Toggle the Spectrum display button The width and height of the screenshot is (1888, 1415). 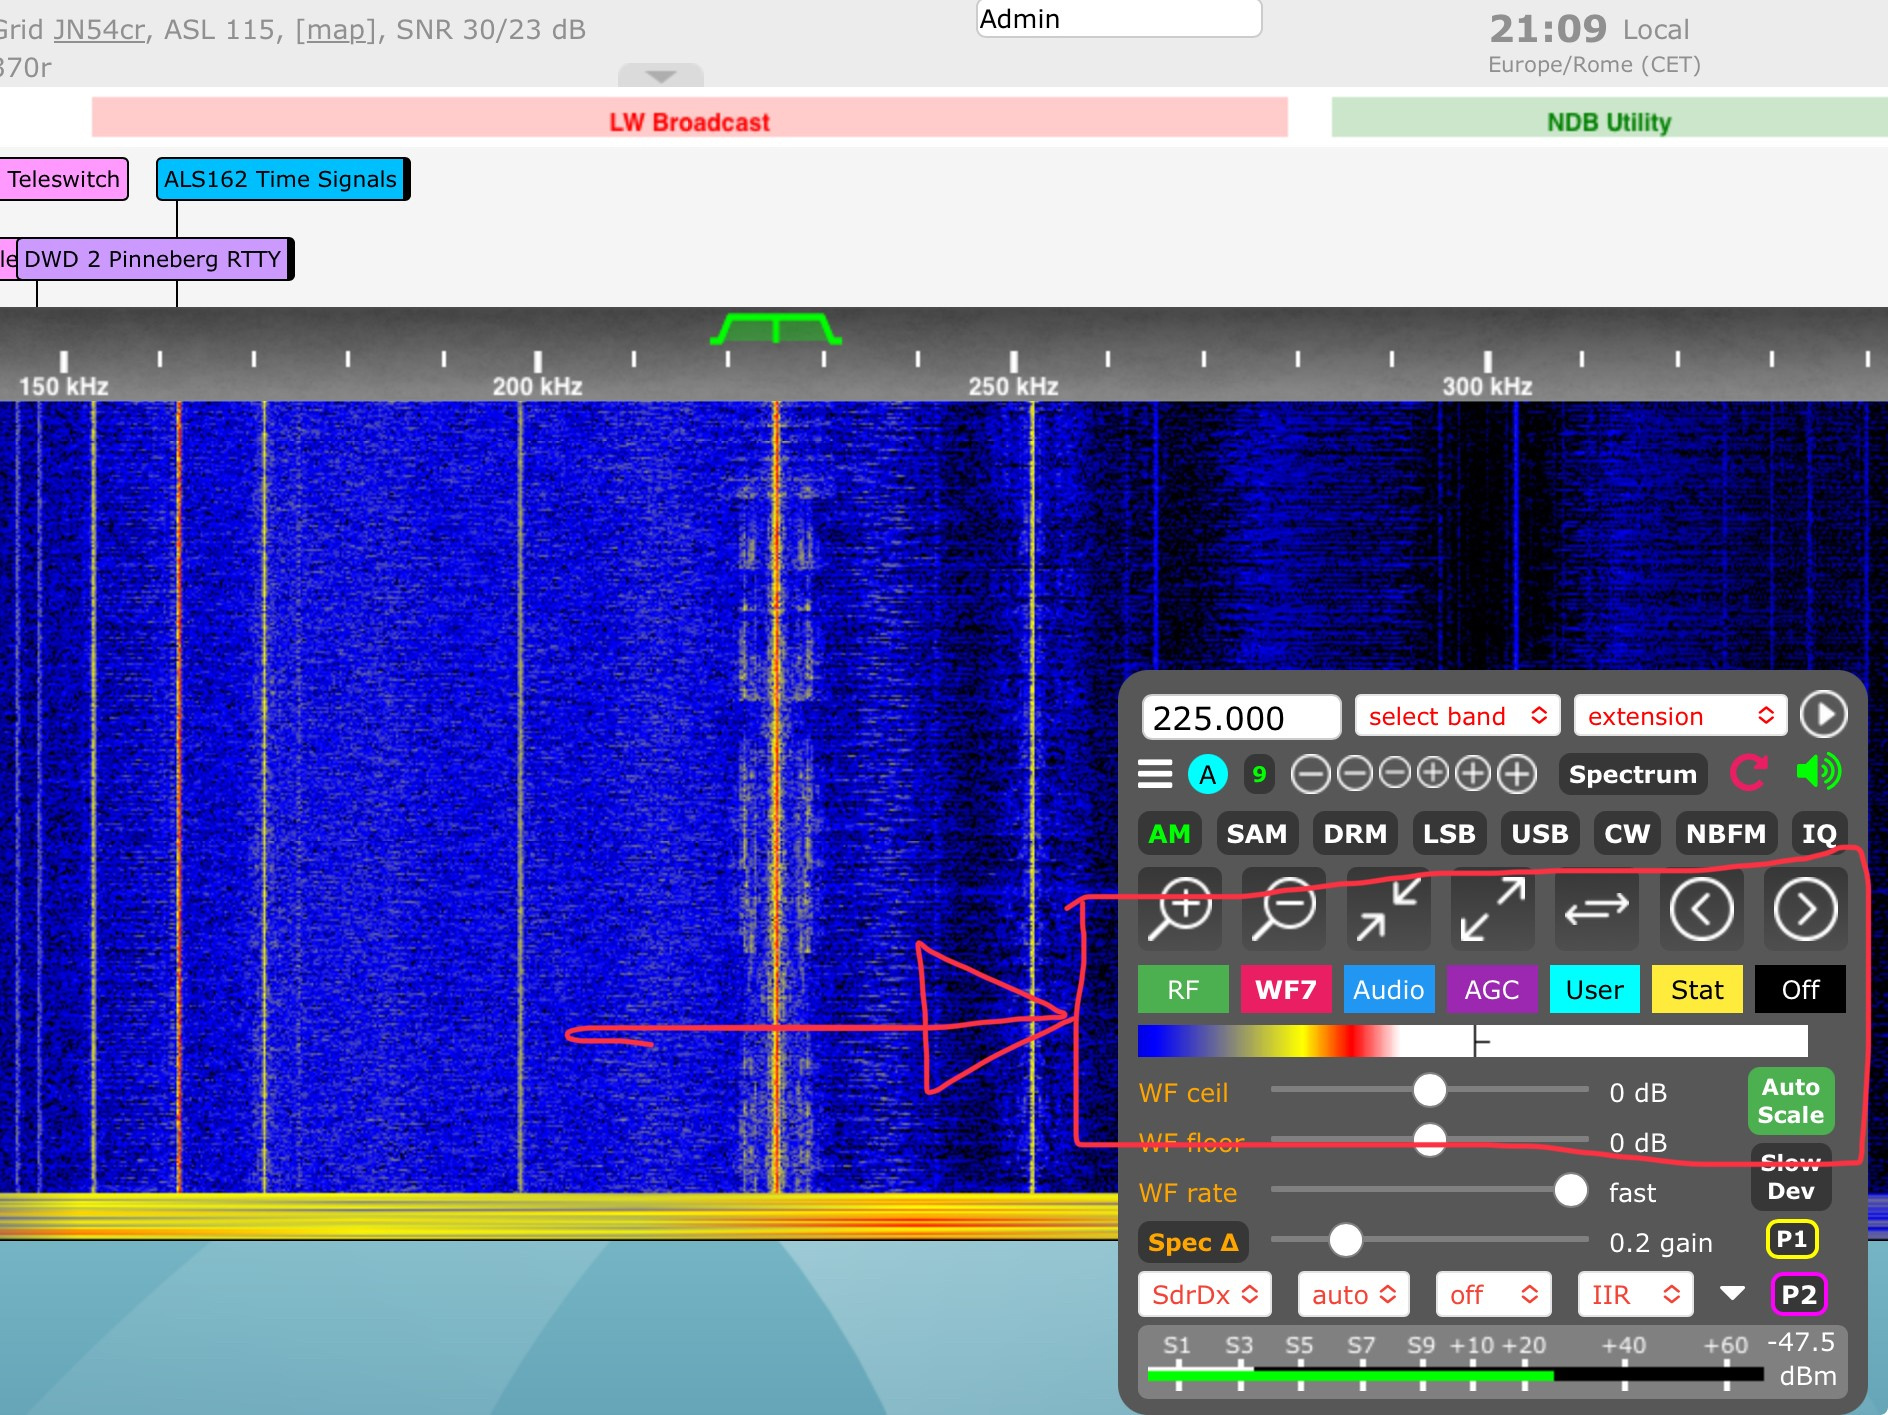tap(1632, 774)
